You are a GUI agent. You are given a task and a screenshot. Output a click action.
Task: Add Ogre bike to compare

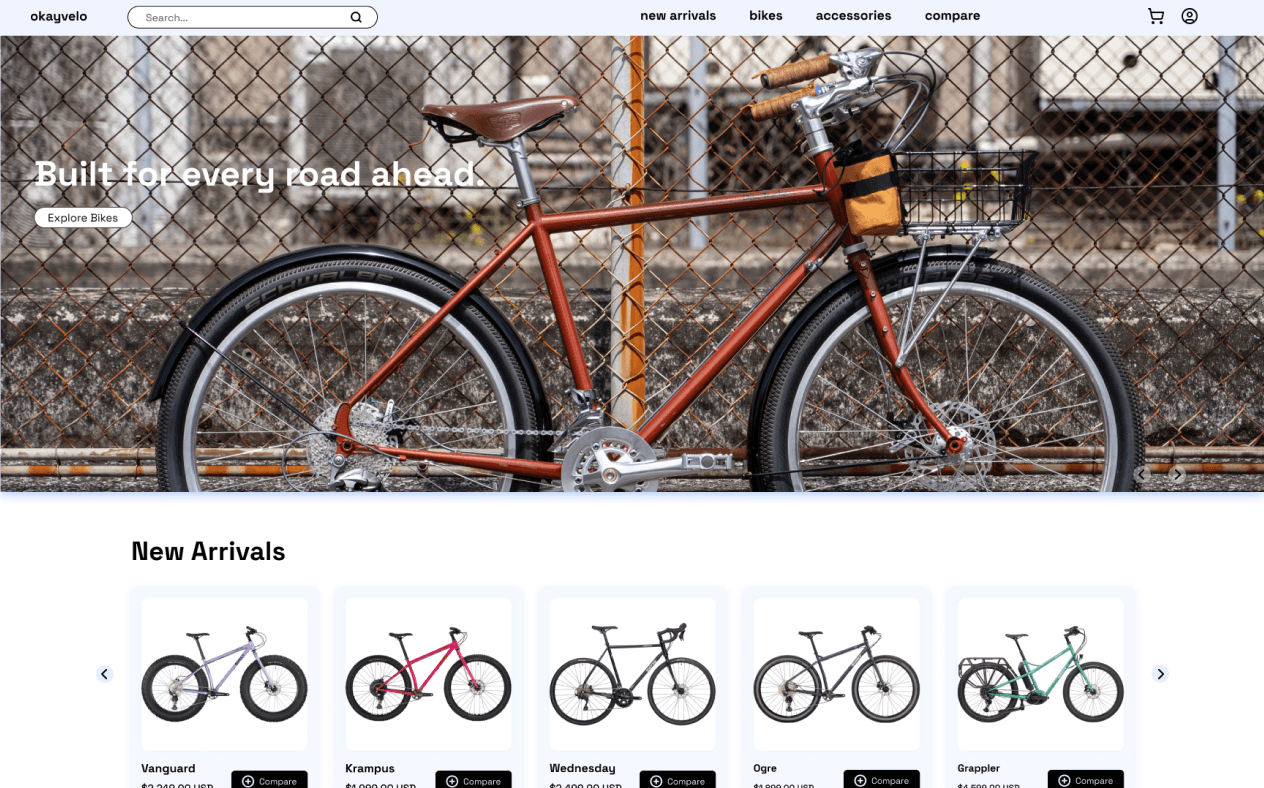(881, 780)
